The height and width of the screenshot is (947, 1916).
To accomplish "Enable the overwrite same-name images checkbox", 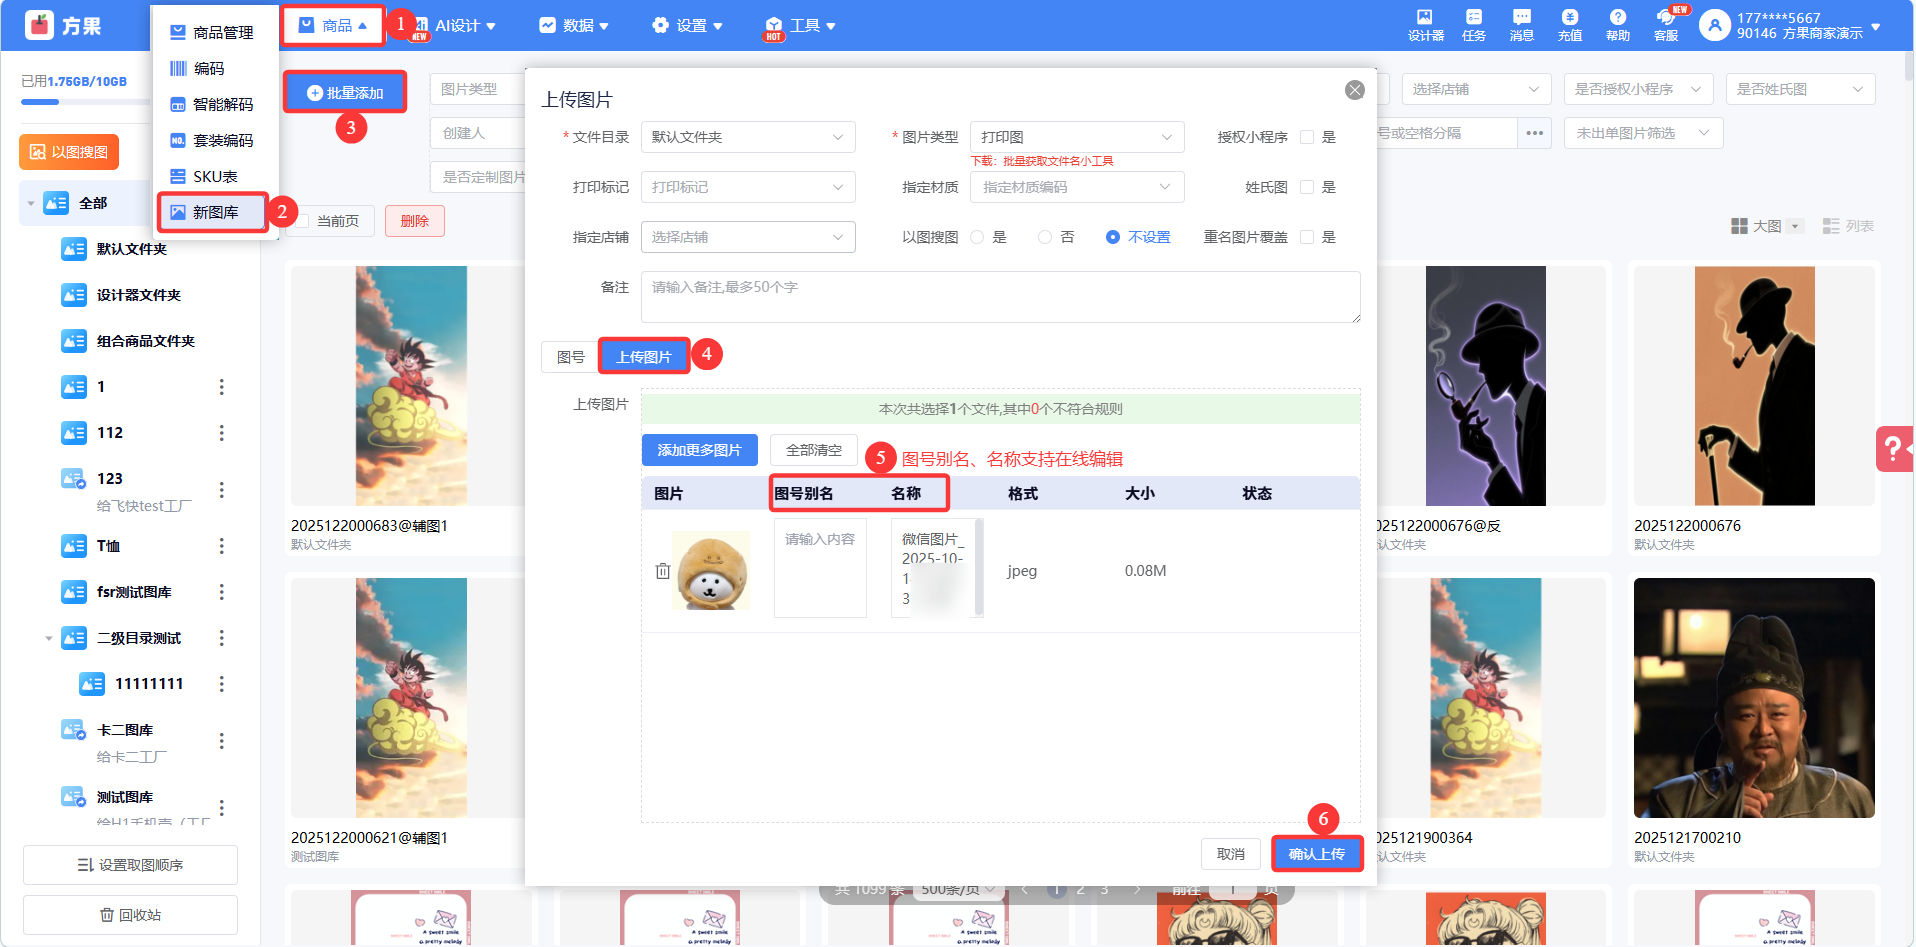I will pyautogui.click(x=1307, y=237).
